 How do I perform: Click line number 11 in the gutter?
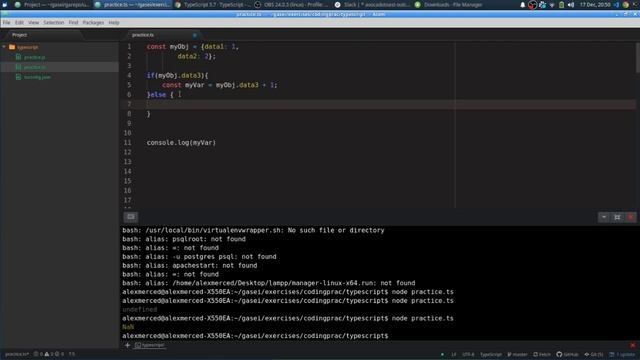[x=128, y=143]
